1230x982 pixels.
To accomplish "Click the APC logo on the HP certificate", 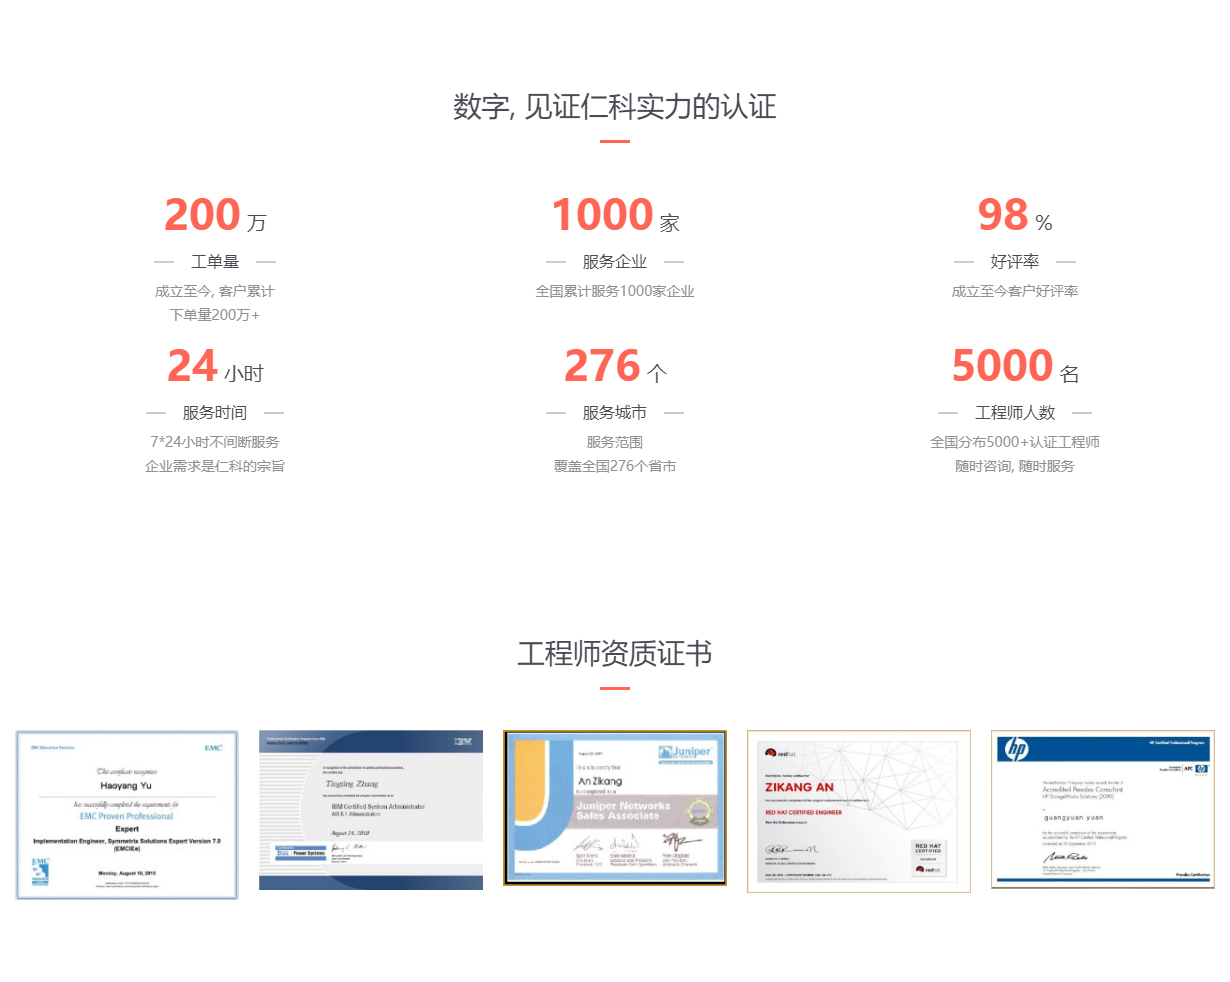I will [1188, 767].
